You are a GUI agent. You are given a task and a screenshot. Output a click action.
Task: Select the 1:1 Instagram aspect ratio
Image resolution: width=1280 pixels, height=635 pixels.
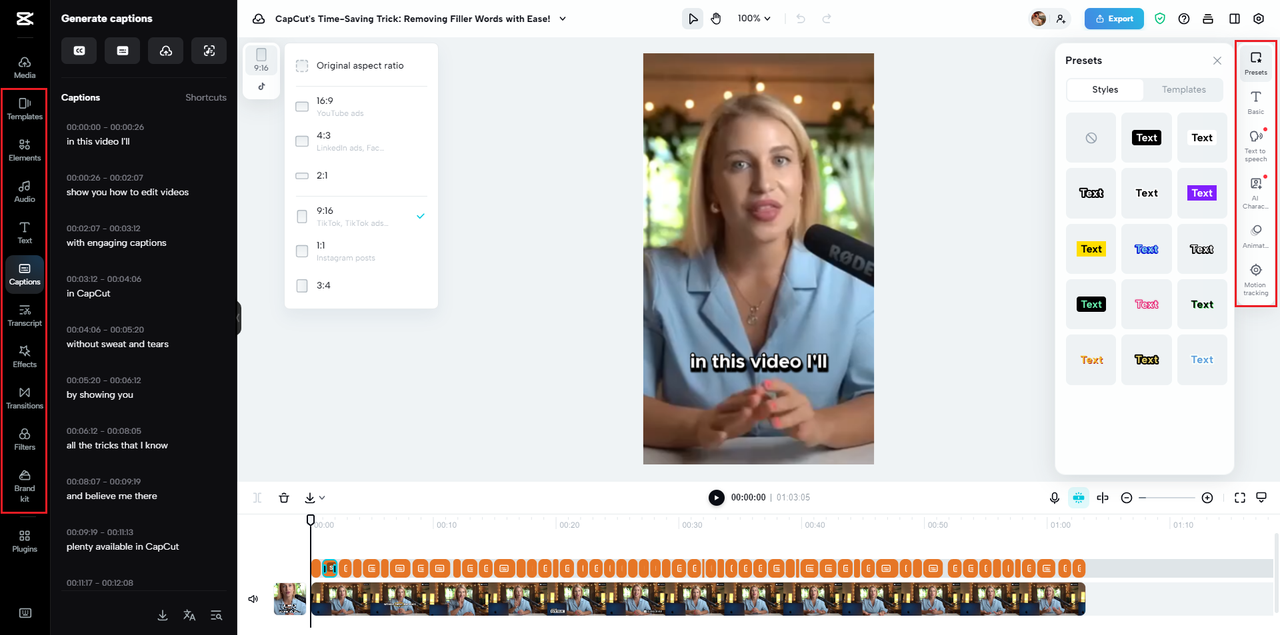361,251
